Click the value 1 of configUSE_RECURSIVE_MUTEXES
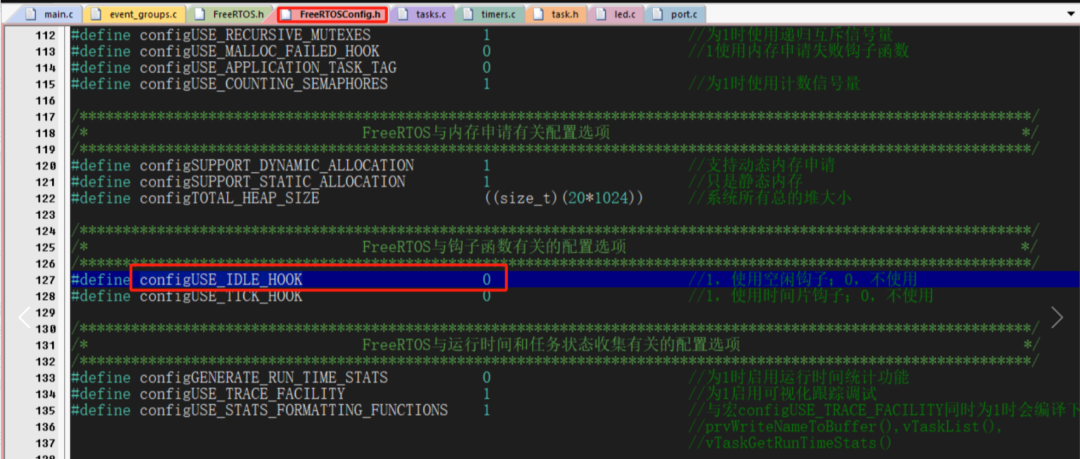 click(x=486, y=35)
